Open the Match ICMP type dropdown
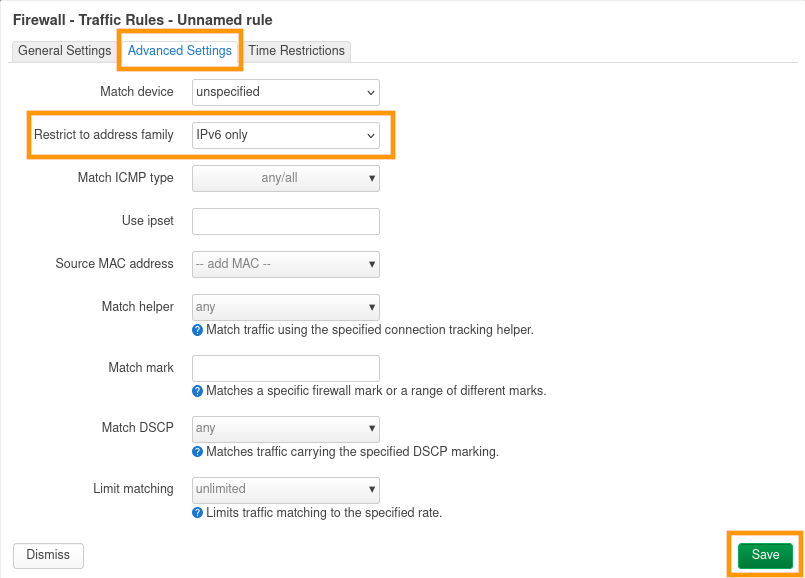805x578 pixels. tap(285, 178)
